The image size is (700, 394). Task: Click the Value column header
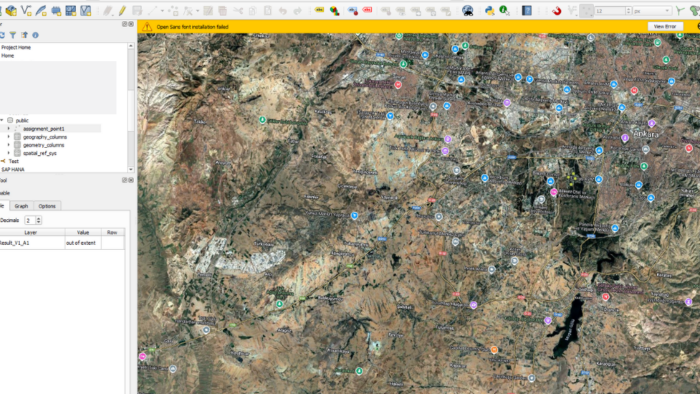(x=83, y=232)
